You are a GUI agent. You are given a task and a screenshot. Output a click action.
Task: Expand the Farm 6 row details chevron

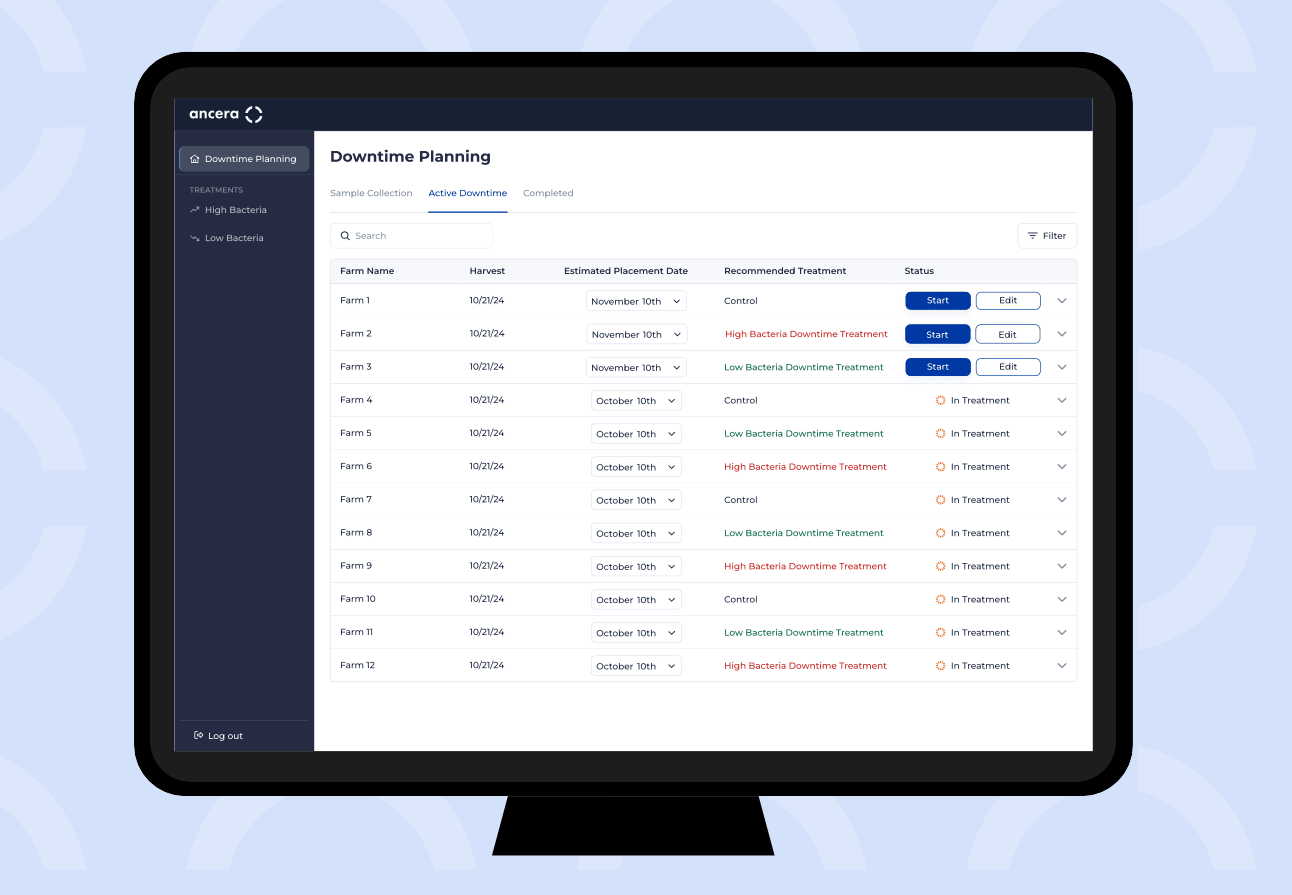(x=1062, y=467)
